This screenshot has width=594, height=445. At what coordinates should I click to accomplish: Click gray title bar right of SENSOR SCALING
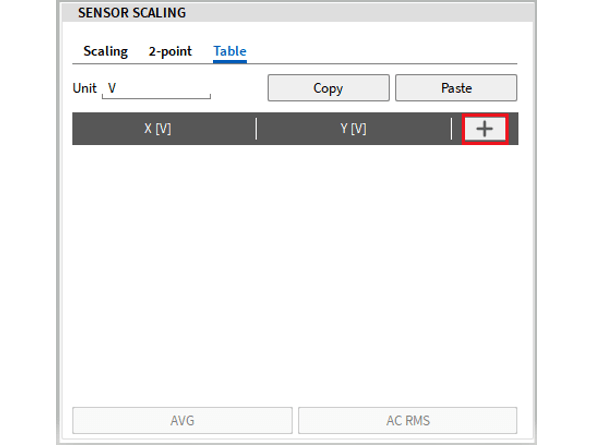point(359,13)
